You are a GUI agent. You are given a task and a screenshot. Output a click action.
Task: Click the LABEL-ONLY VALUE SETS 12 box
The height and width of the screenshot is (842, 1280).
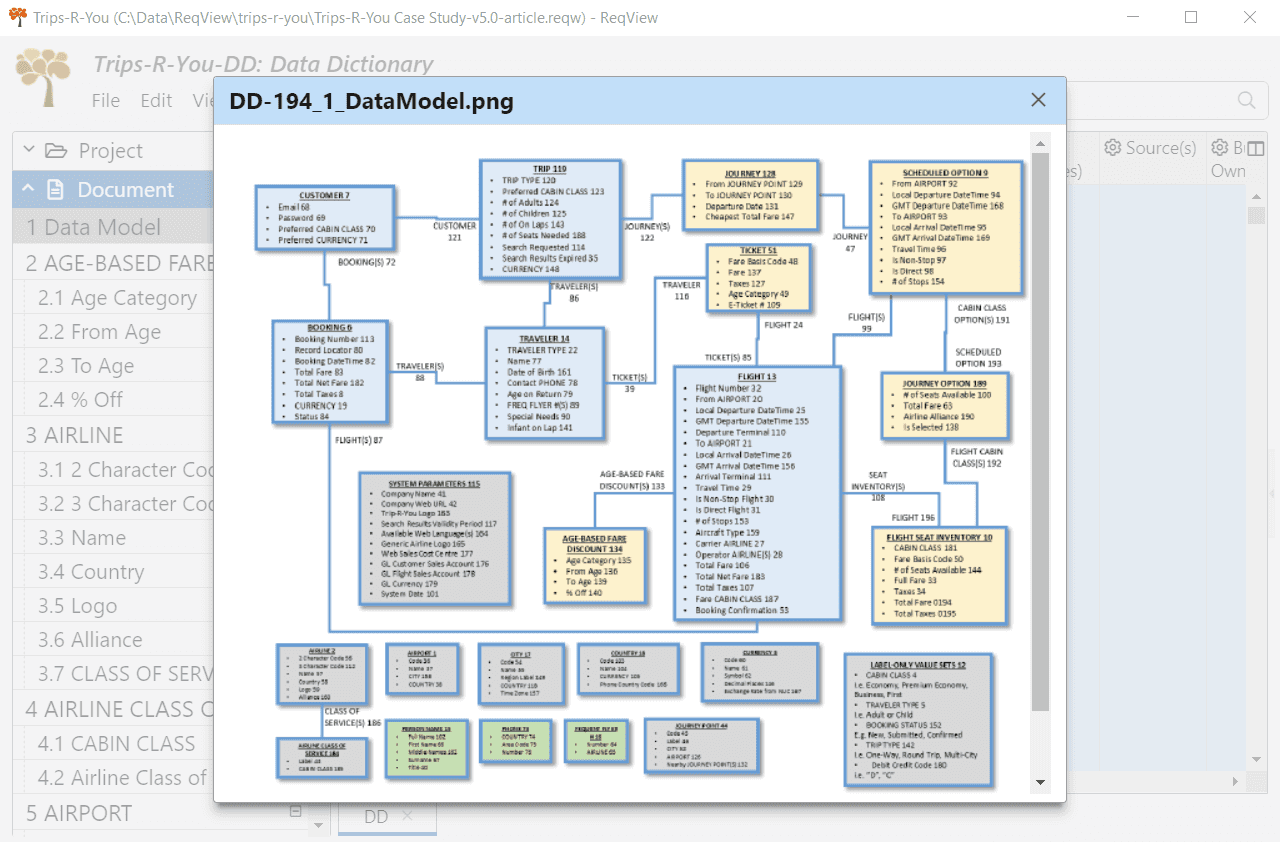point(918,721)
